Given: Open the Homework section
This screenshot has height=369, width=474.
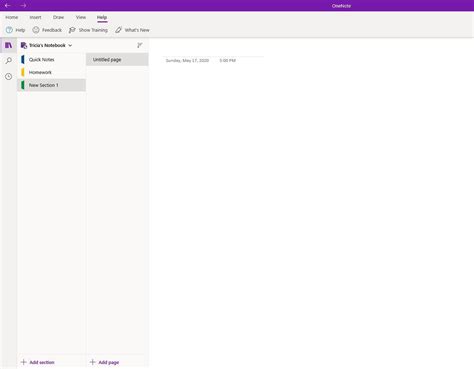Looking at the screenshot, I should coord(51,72).
